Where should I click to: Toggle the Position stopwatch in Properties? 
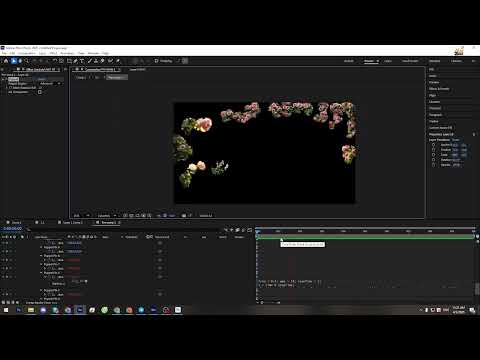[433, 150]
